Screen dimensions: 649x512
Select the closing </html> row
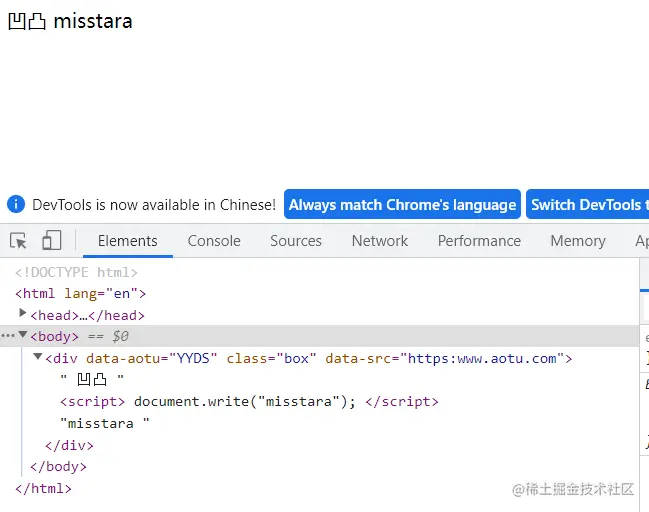click(x=43, y=488)
